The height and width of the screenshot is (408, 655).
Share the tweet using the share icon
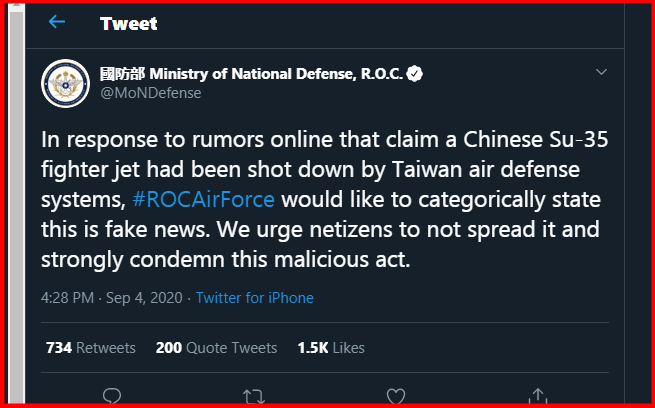538,396
